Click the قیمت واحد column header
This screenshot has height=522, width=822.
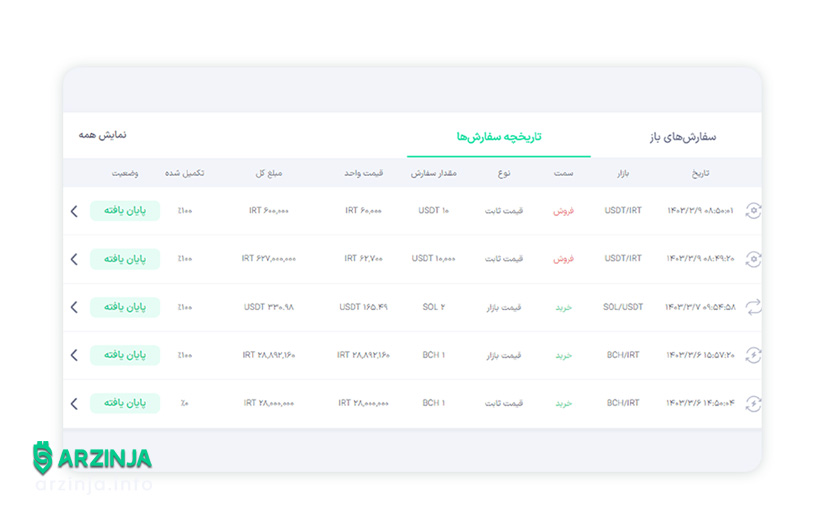(x=363, y=173)
